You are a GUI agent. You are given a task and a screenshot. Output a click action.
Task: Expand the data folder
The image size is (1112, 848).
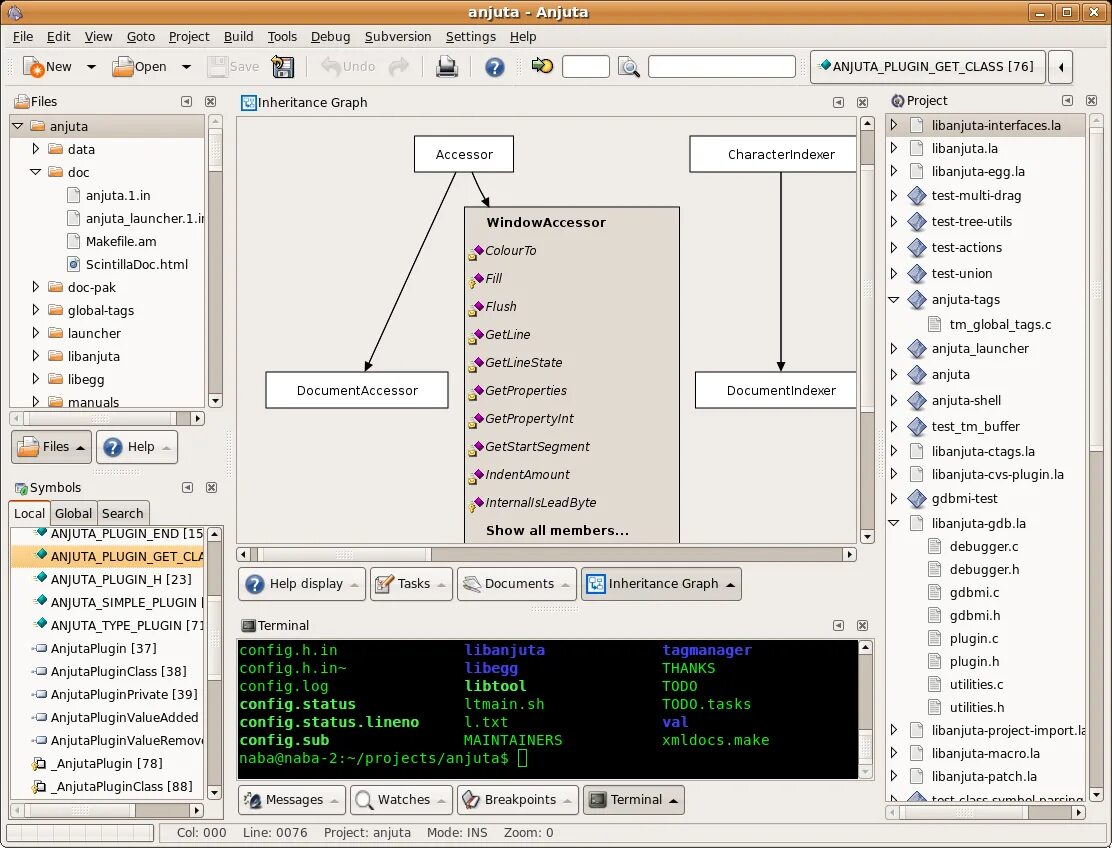pyautogui.click(x=35, y=149)
